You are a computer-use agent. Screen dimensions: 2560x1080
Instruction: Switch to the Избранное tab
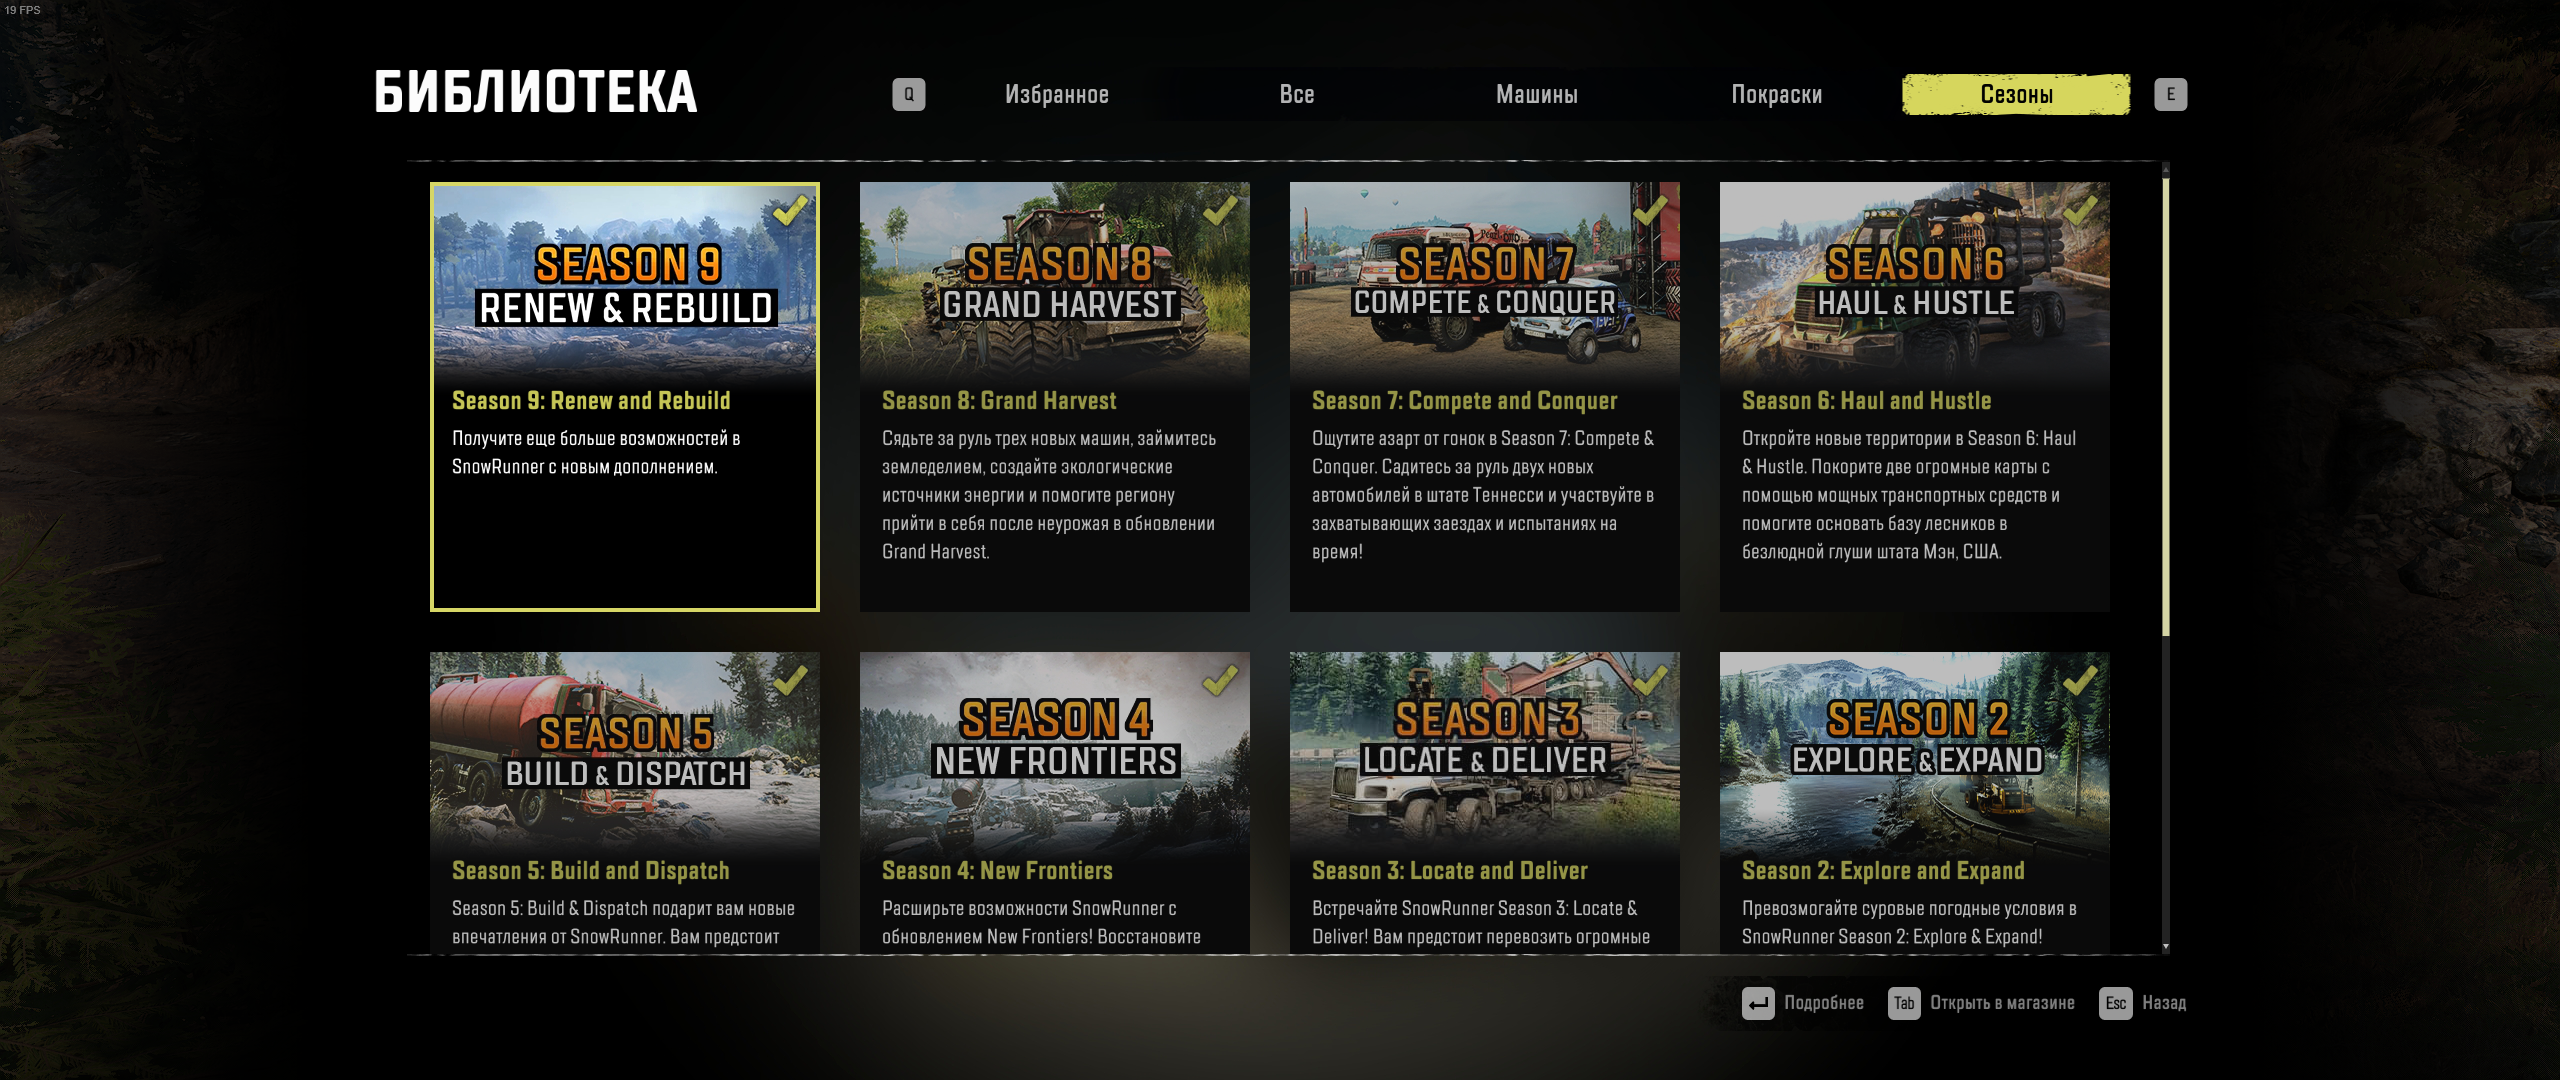[1057, 95]
